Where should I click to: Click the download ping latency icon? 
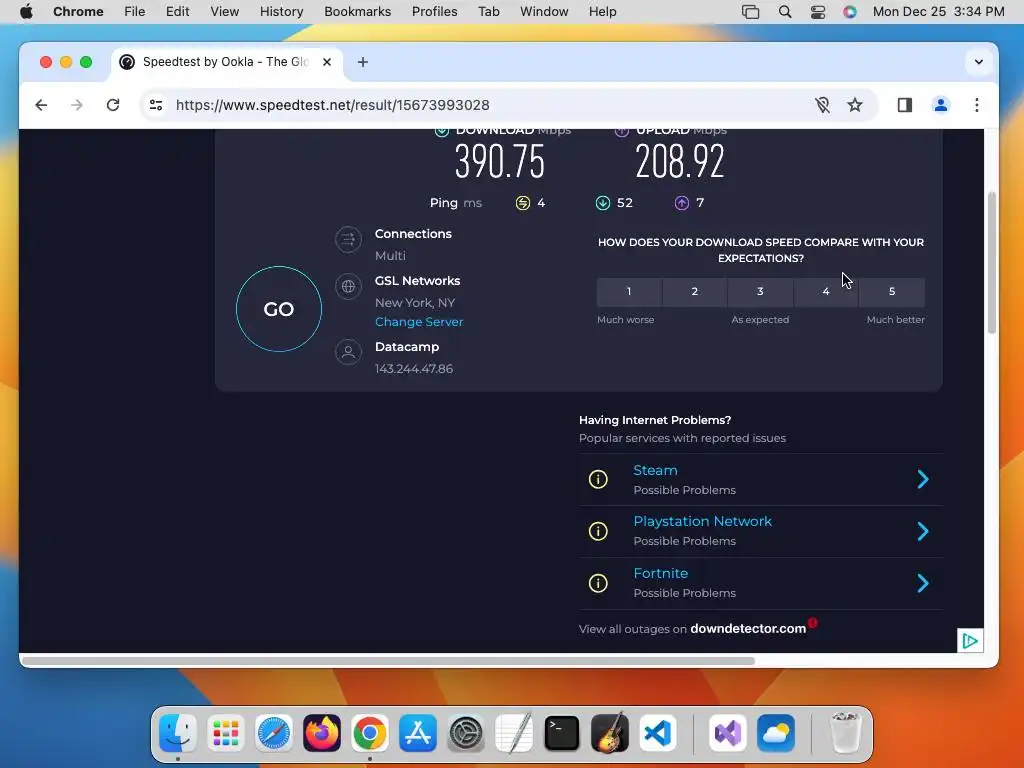[603, 203]
